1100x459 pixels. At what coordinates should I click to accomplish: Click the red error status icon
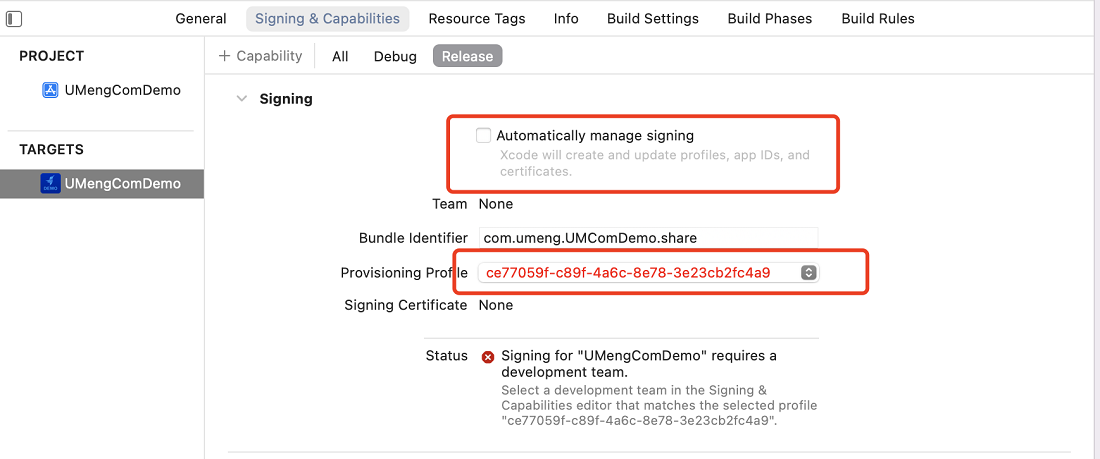click(488, 357)
